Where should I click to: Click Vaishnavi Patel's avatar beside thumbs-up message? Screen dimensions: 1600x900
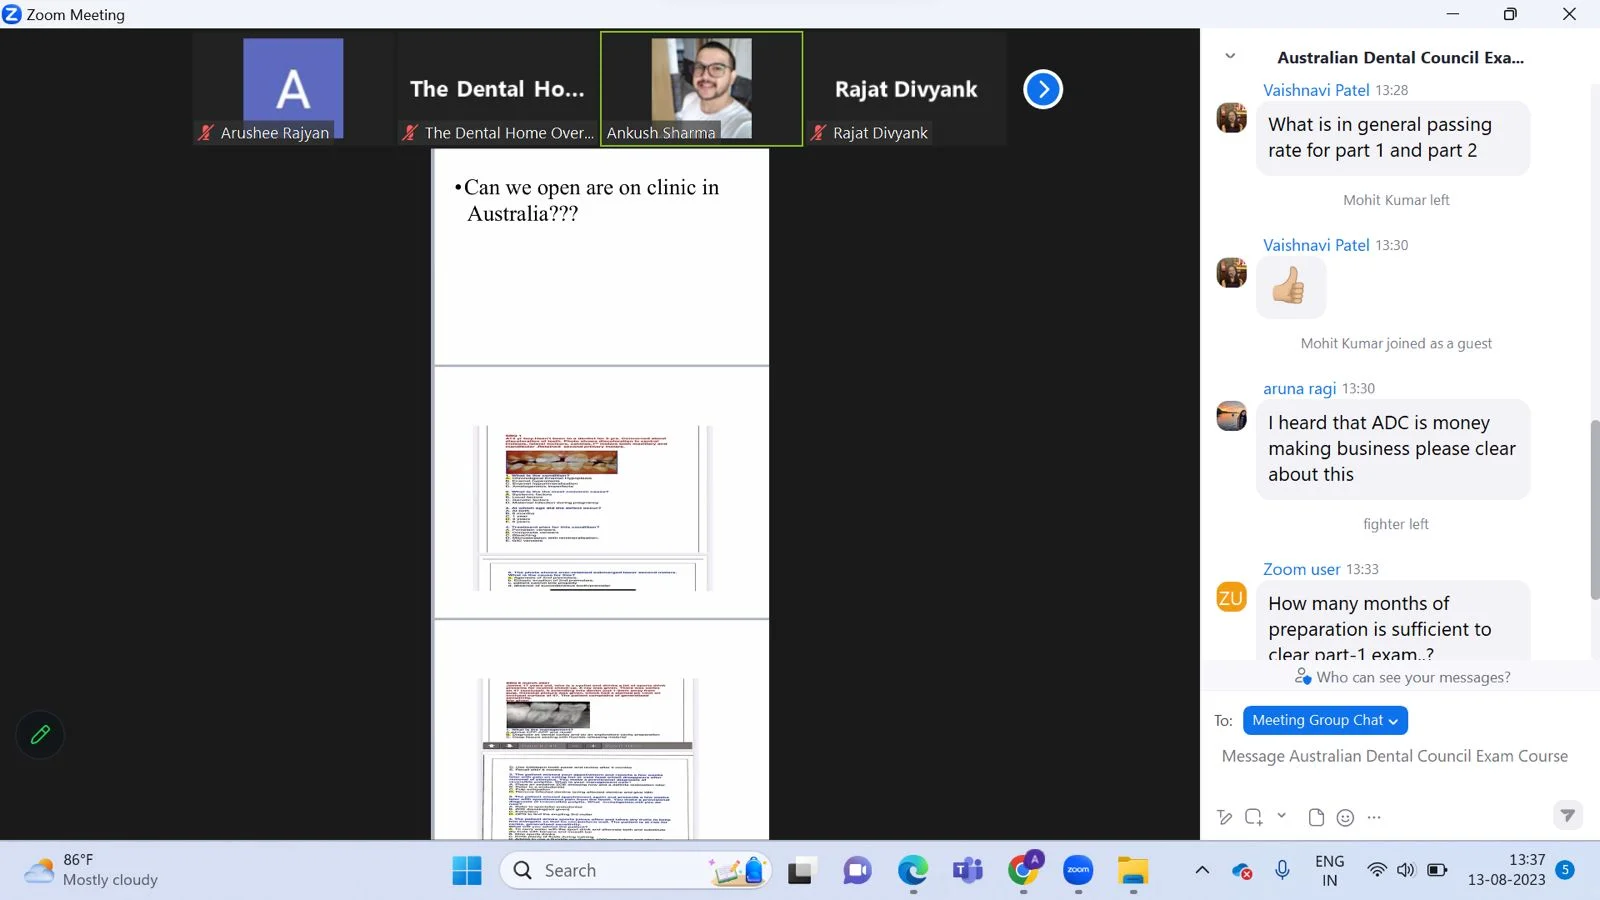pos(1231,272)
